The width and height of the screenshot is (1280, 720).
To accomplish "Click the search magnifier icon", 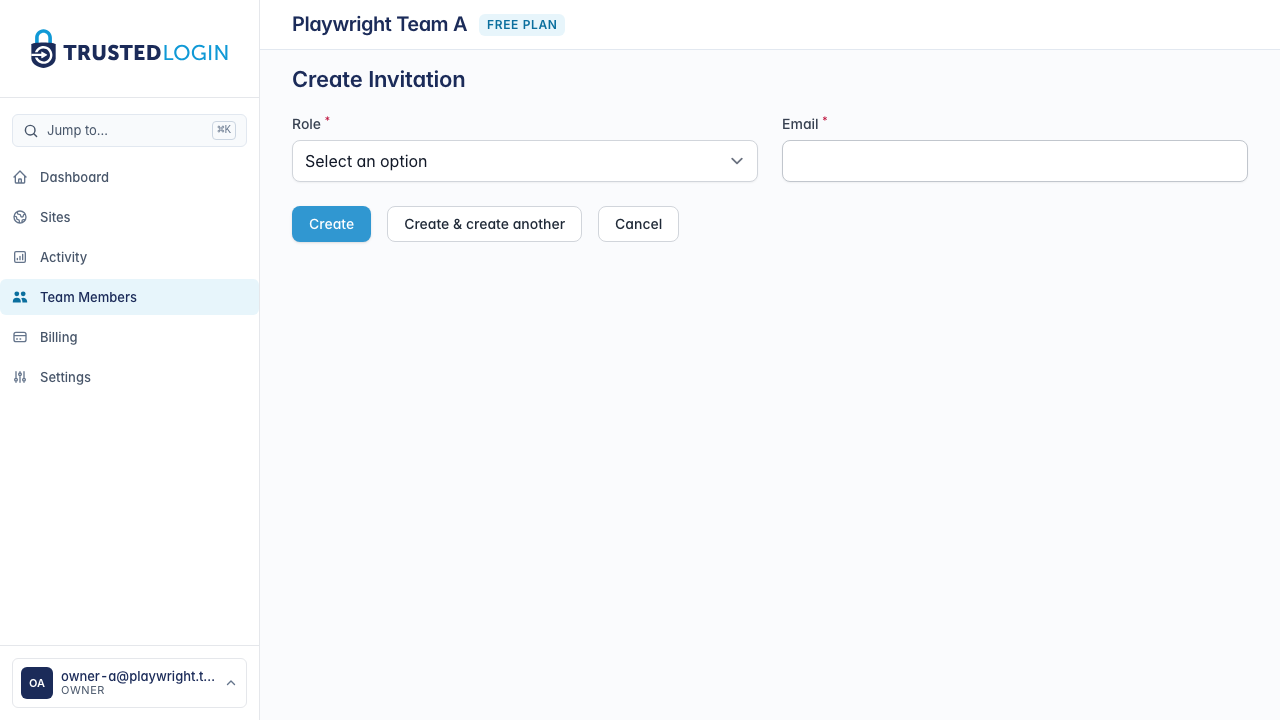I will coord(31,131).
